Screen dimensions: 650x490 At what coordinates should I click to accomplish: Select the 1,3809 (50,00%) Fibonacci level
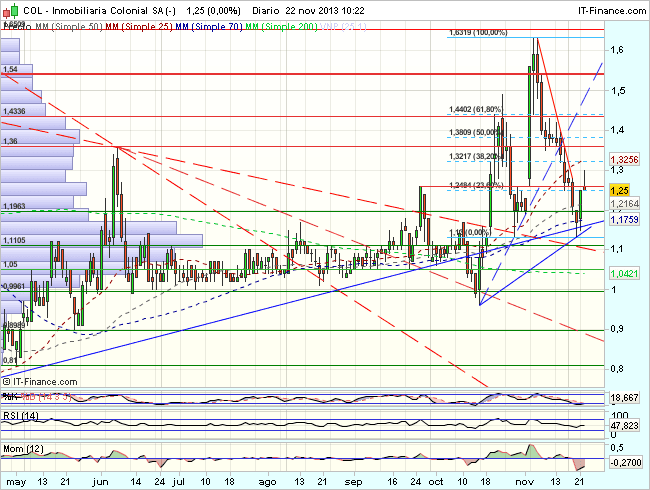[x=473, y=132]
